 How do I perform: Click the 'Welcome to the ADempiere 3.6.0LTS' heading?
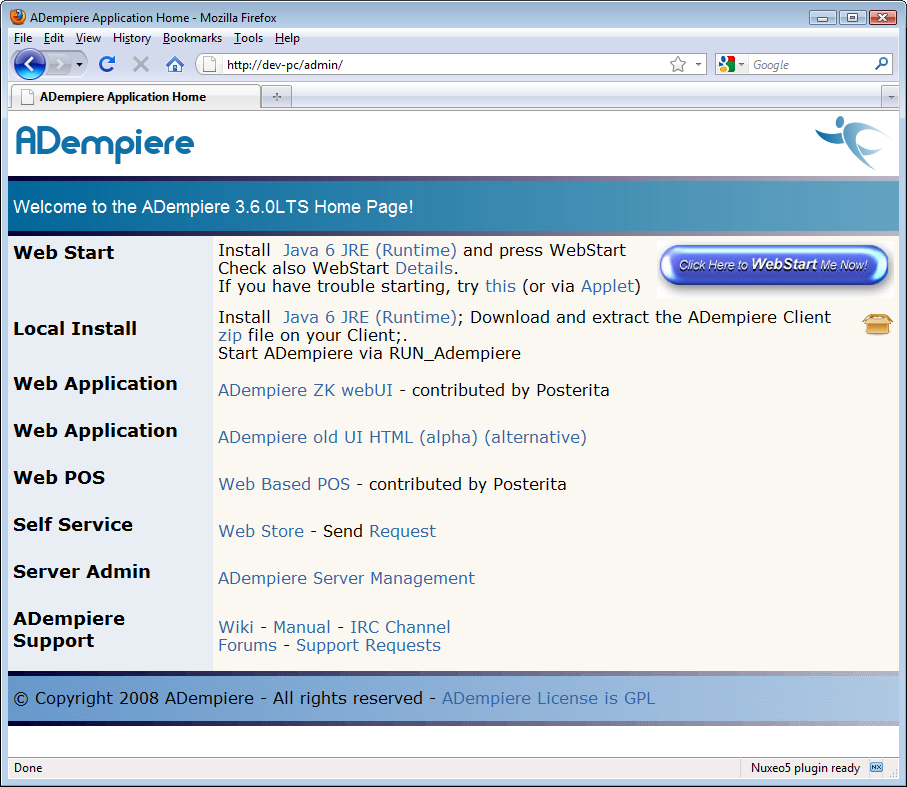click(213, 207)
